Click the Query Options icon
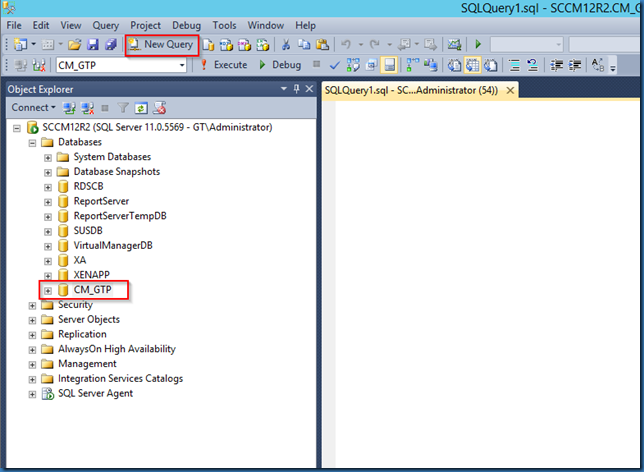644x472 pixels. tap(371, 65)
